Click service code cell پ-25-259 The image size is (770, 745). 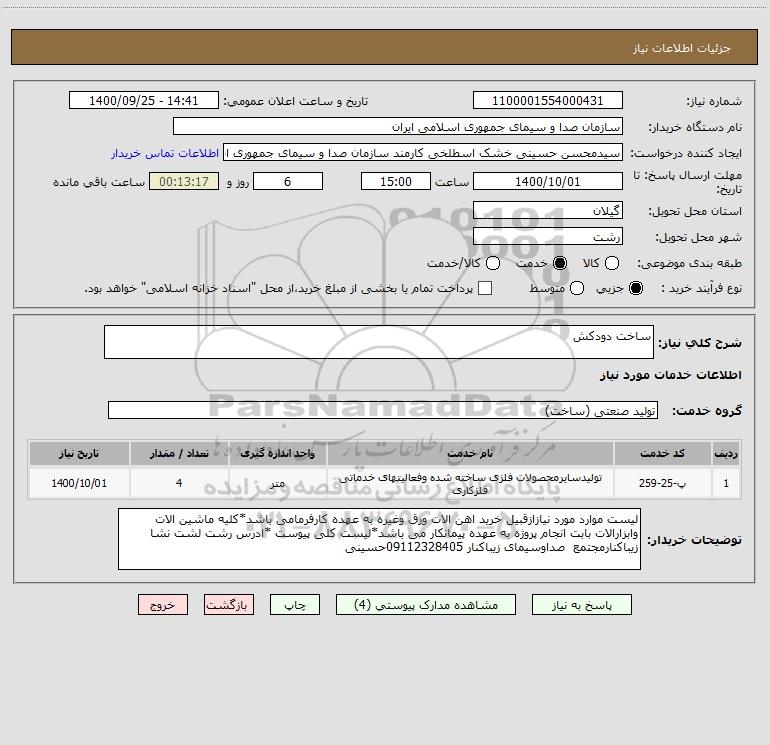click(x=662, y=483)
